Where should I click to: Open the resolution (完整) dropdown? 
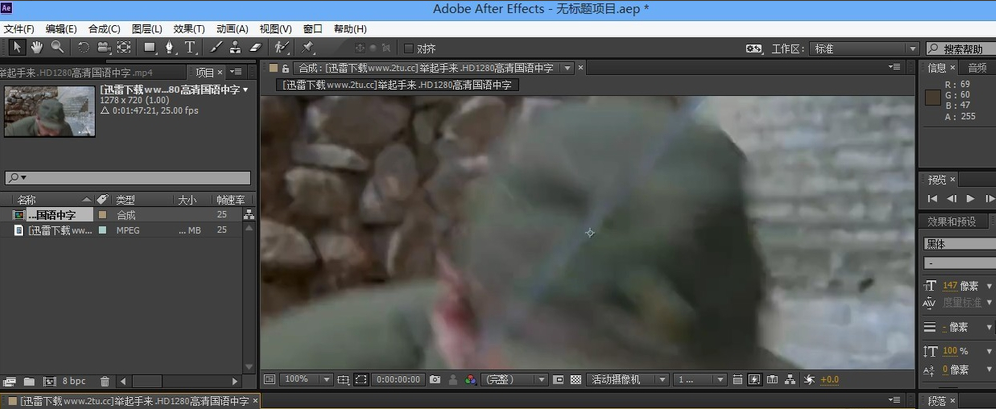click(x=515, y=380)
